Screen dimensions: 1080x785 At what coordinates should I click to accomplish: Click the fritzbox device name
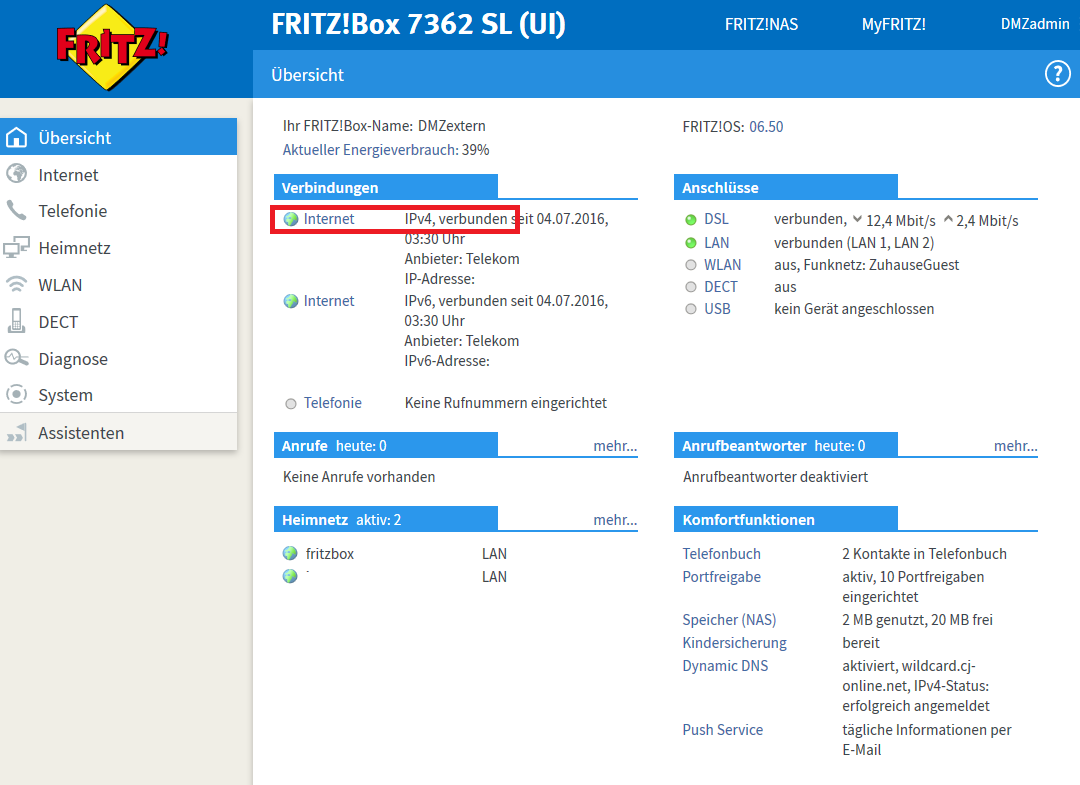329,554
